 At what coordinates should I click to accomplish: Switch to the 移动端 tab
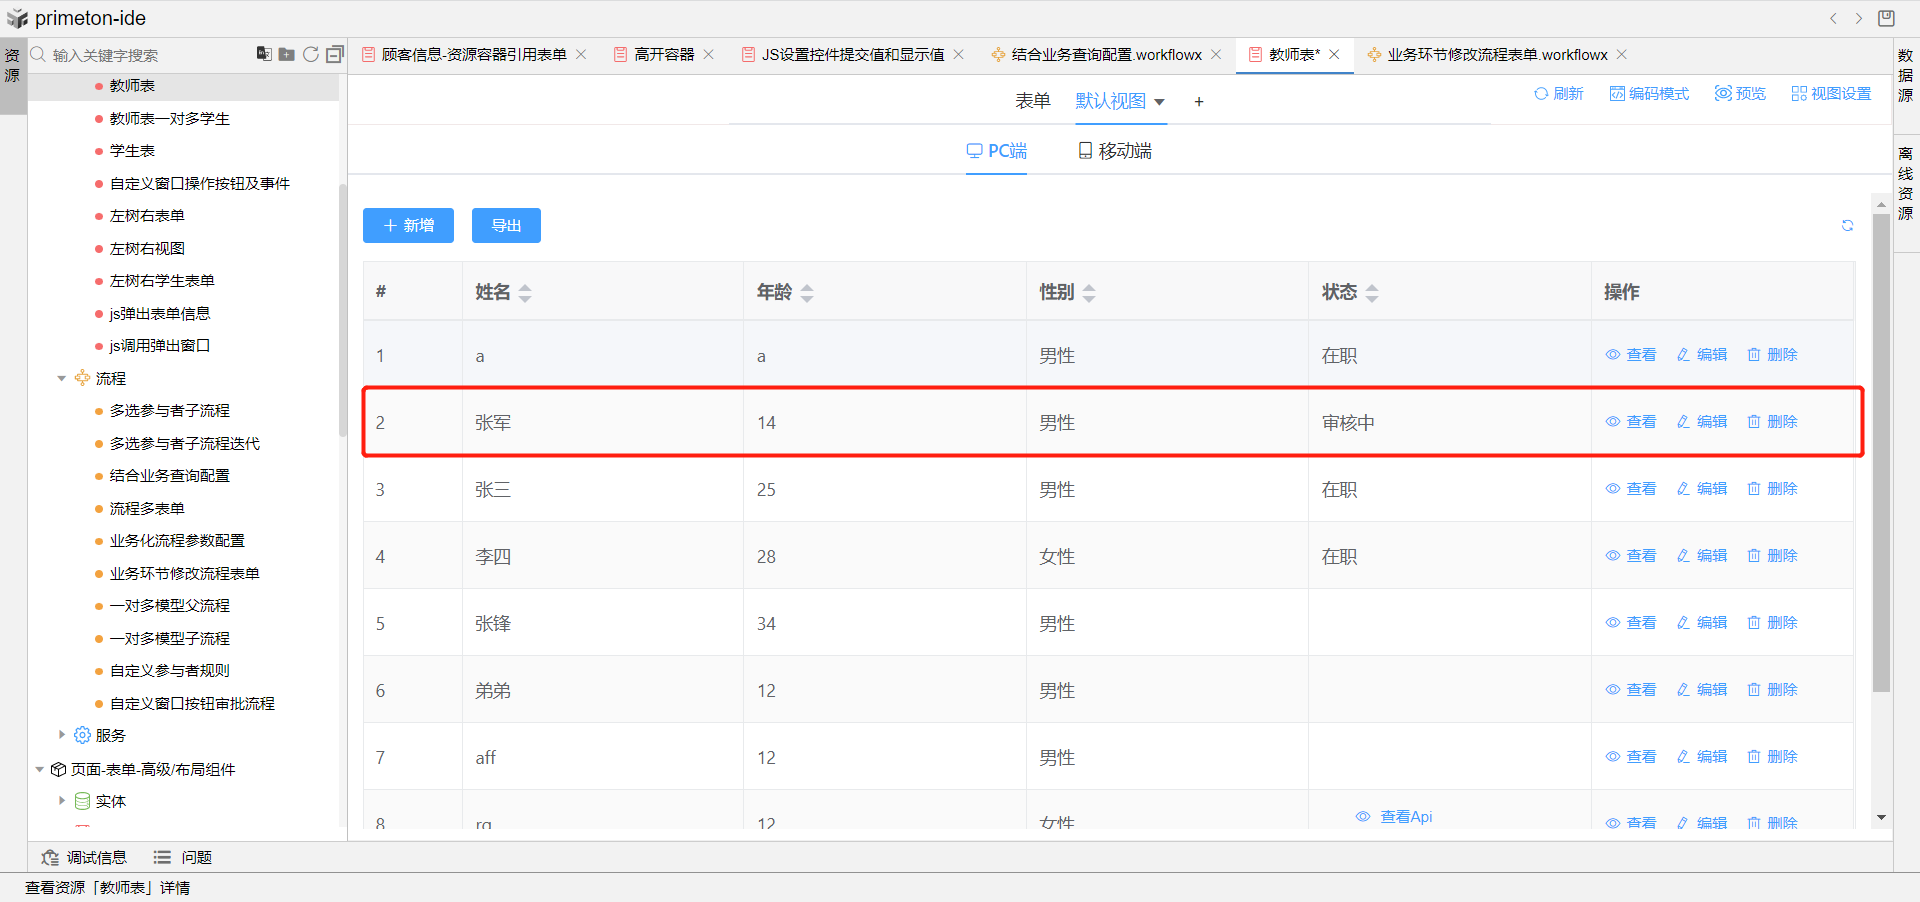(1115, 151)
